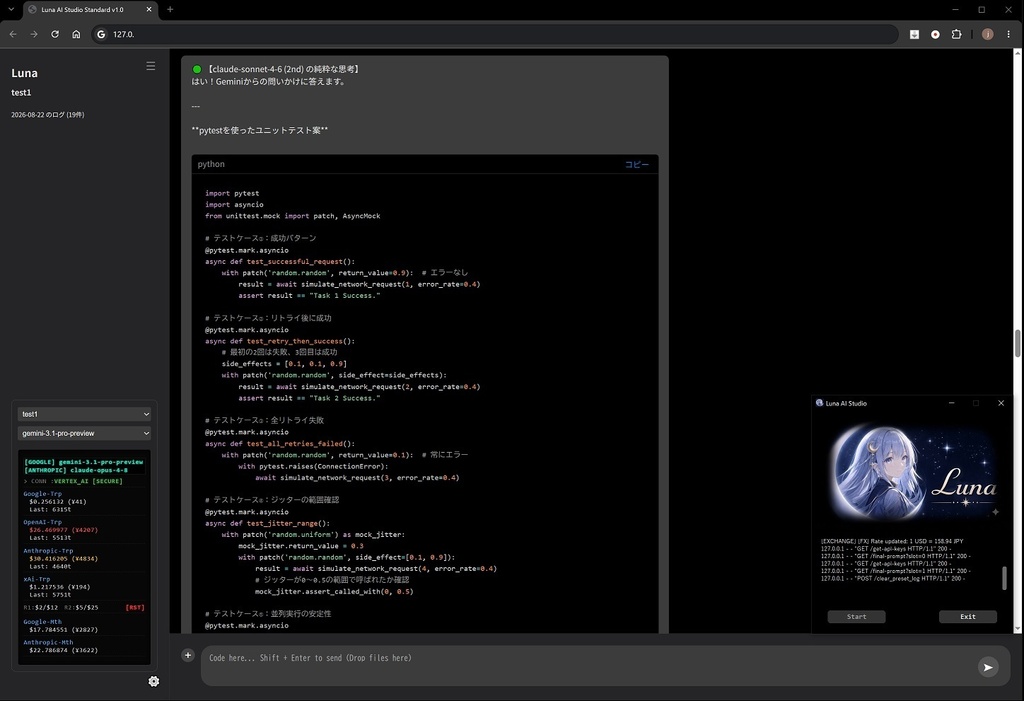This screenshot has height=701, width=1024.
Task: Click 'test_all_retries_failed' function name in code
Action: point(295,444)
